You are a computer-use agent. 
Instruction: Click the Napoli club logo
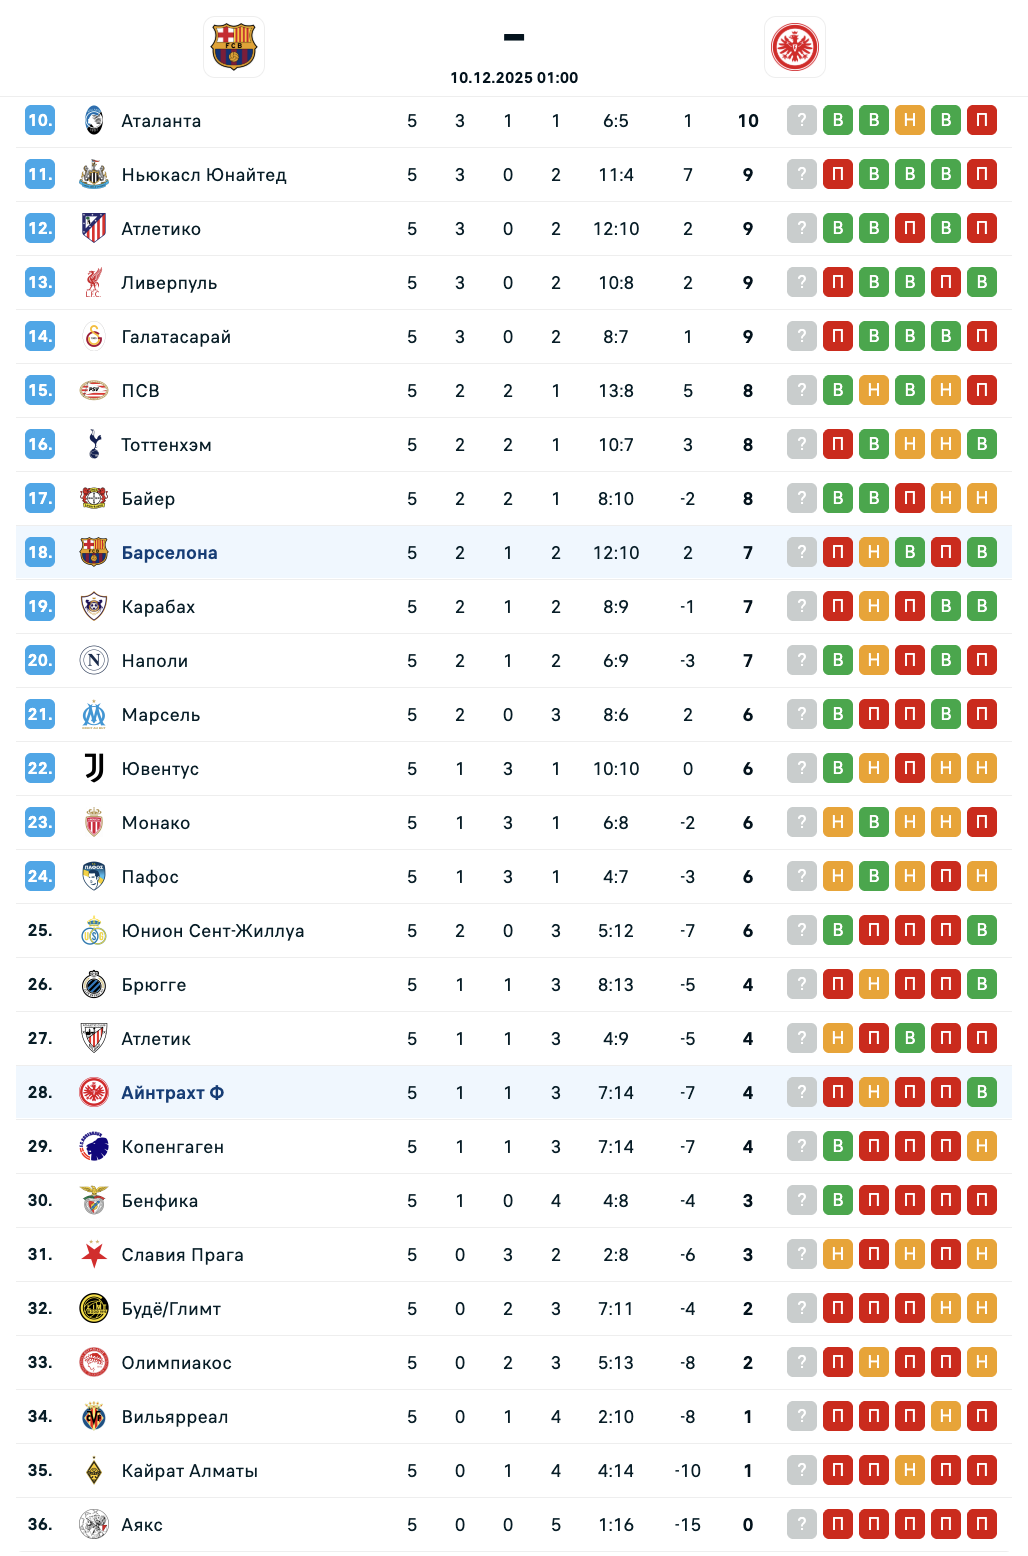pyautogui.click(x=94, y=661)
